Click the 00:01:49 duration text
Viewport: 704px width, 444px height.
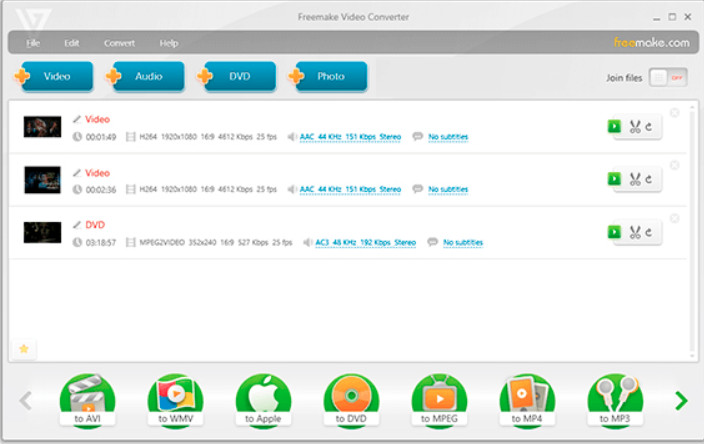click(x=101, y=137)
